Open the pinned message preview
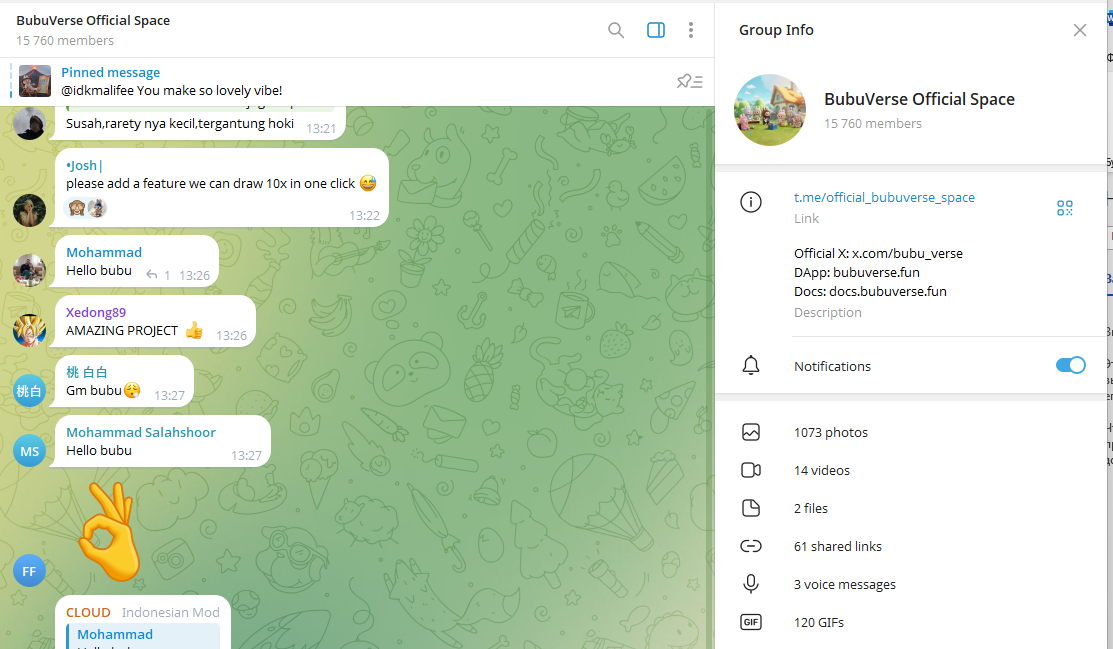 (171, 82)
